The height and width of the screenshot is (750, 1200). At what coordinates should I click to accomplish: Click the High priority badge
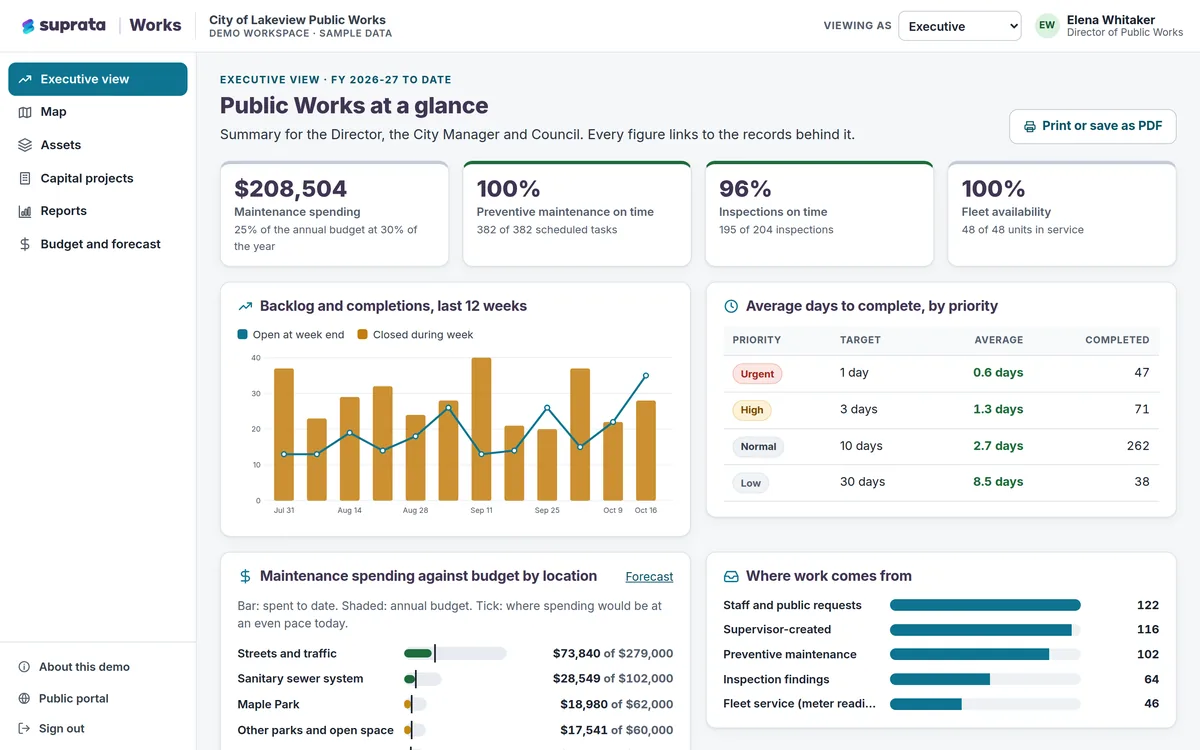(x=752, y=410)
